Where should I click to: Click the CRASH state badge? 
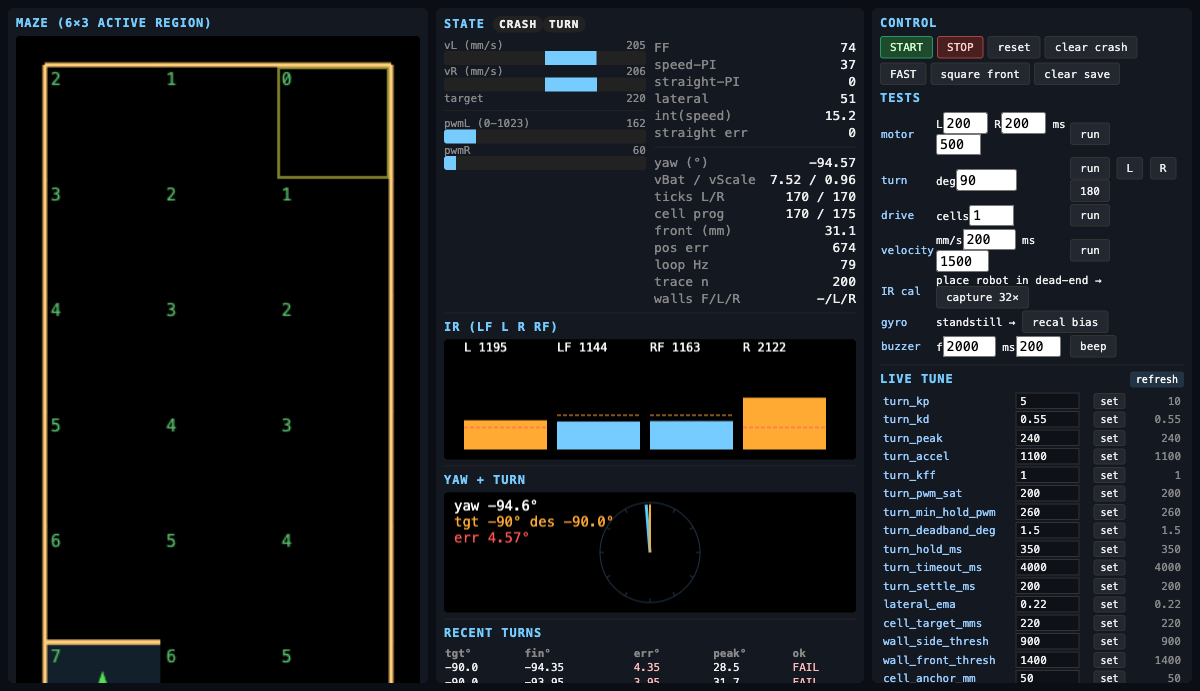pyautogui.click(x=518, y=24)
